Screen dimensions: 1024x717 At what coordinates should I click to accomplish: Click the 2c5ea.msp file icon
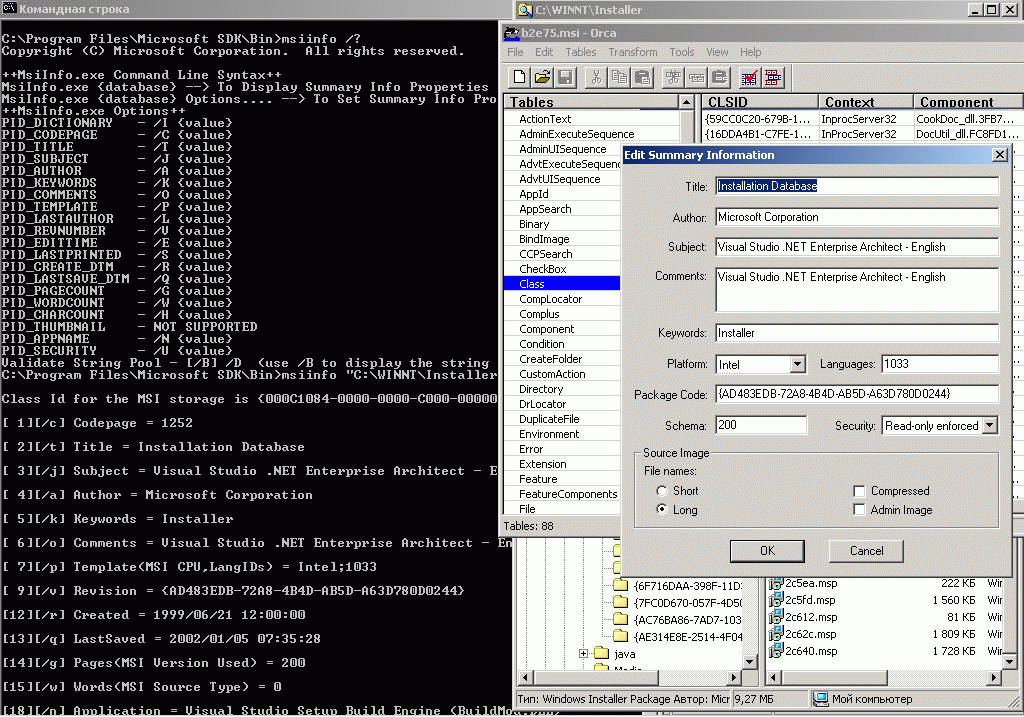[x=775, y=584]
